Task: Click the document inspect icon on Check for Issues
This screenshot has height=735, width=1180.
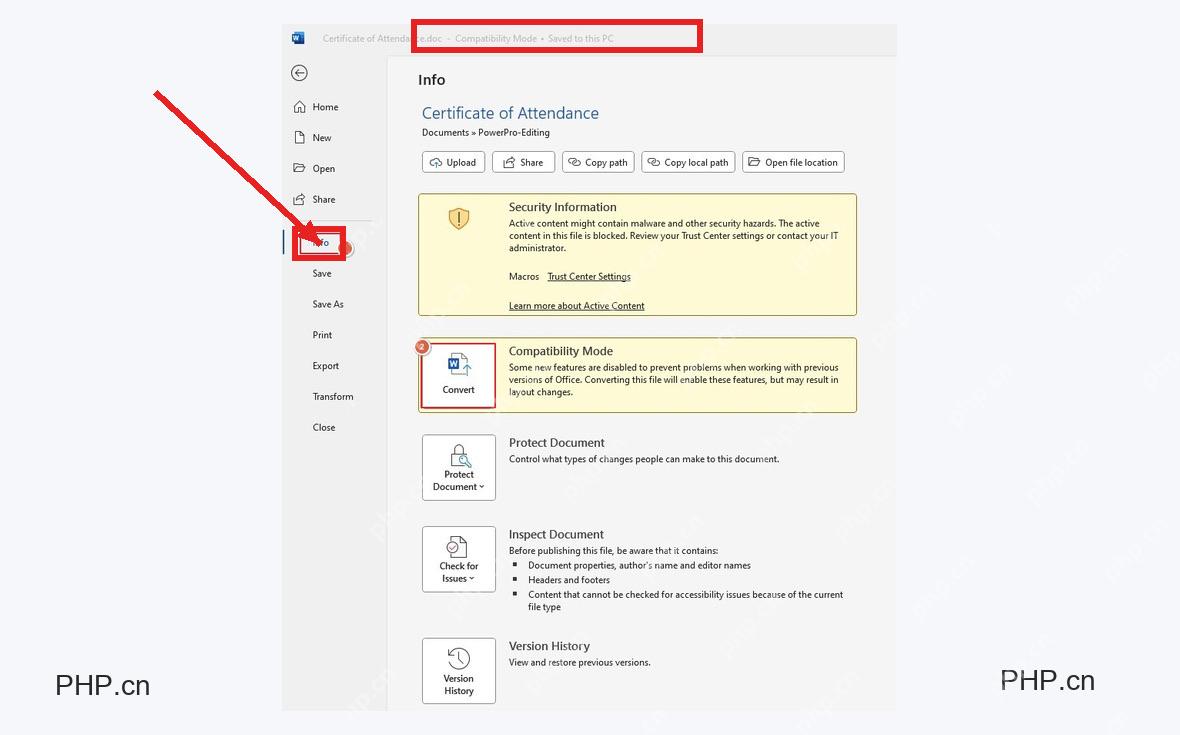Action: point(457,547)
